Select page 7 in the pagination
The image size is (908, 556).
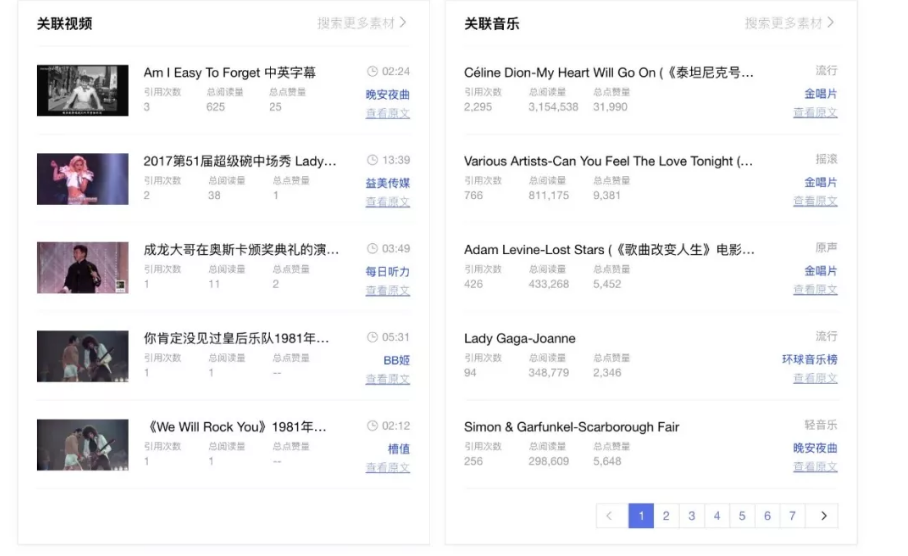coord(792,516)
